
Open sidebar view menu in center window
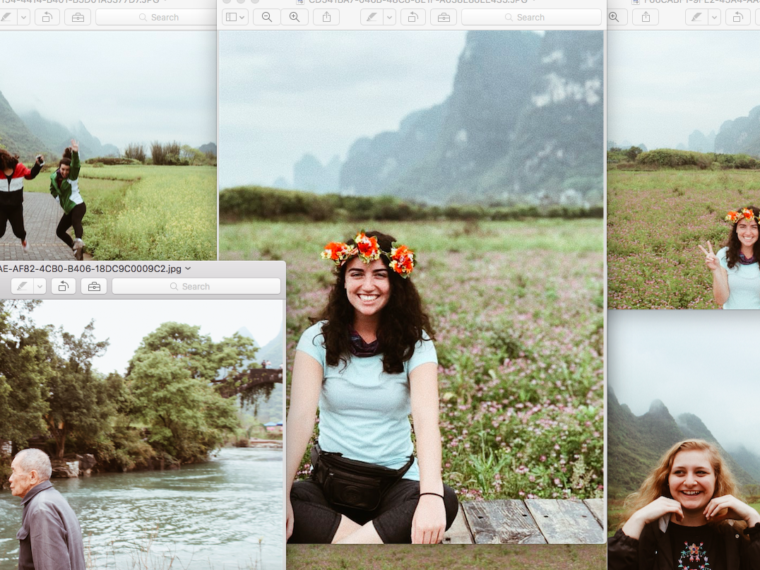[235, 17]
